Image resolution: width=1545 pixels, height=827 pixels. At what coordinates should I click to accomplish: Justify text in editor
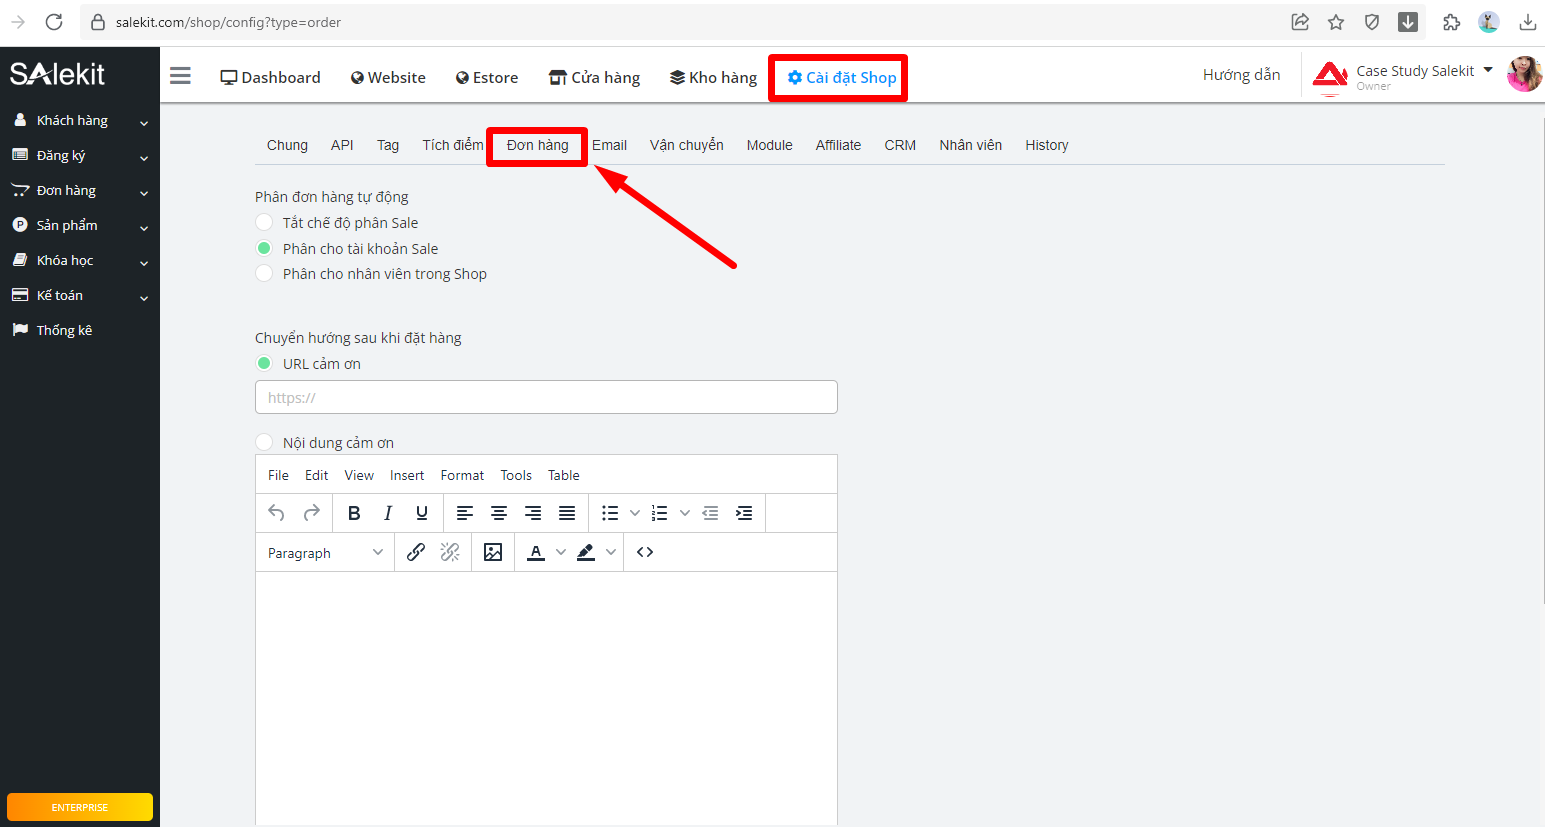pos(567,513)
